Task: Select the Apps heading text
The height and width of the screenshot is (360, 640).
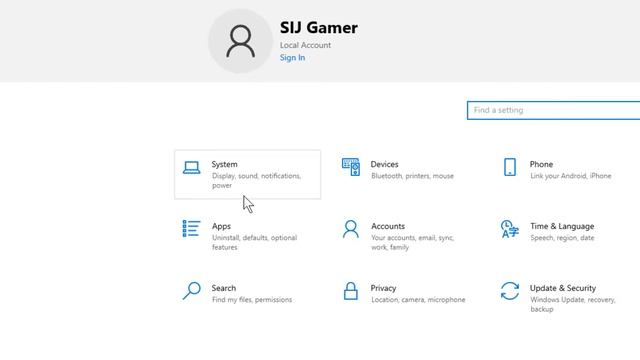Action: [x=221, y=226]
